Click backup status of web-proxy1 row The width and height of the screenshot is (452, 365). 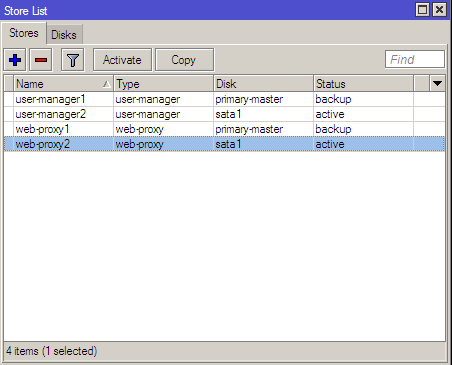point(333,129)
